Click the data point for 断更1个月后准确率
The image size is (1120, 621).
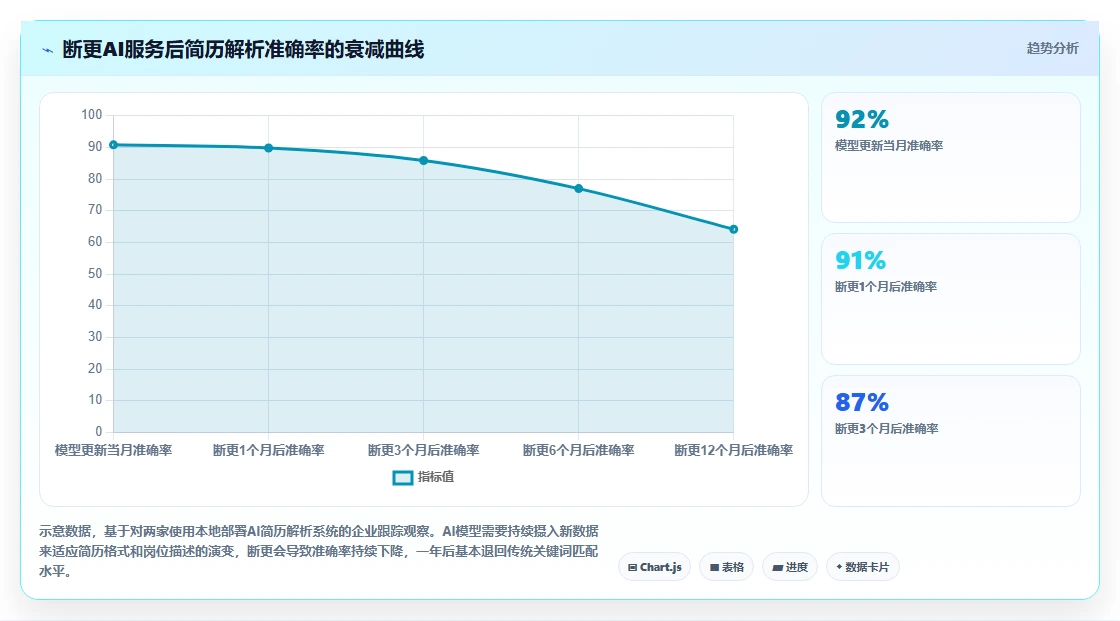point(269,148)
